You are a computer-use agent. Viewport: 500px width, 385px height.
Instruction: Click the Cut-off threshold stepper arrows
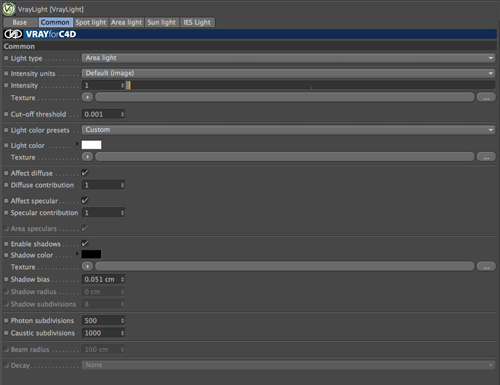122,114
